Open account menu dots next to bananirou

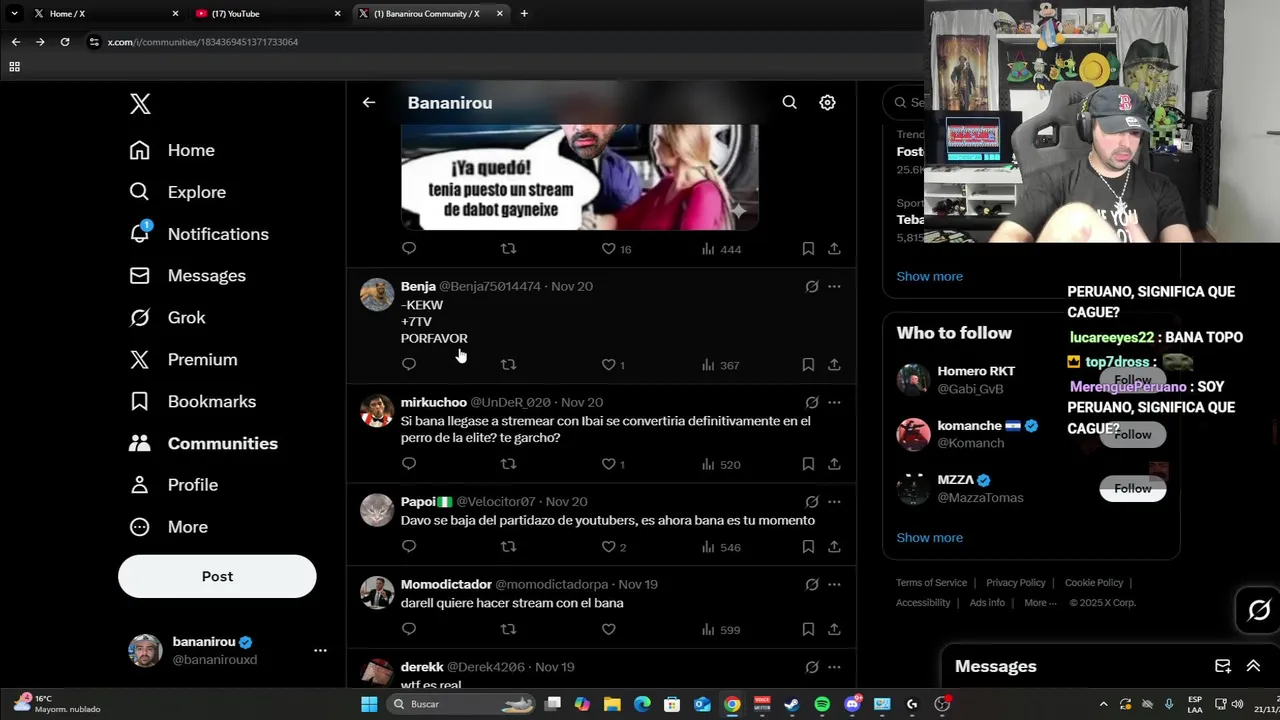(x=320, y=650)
